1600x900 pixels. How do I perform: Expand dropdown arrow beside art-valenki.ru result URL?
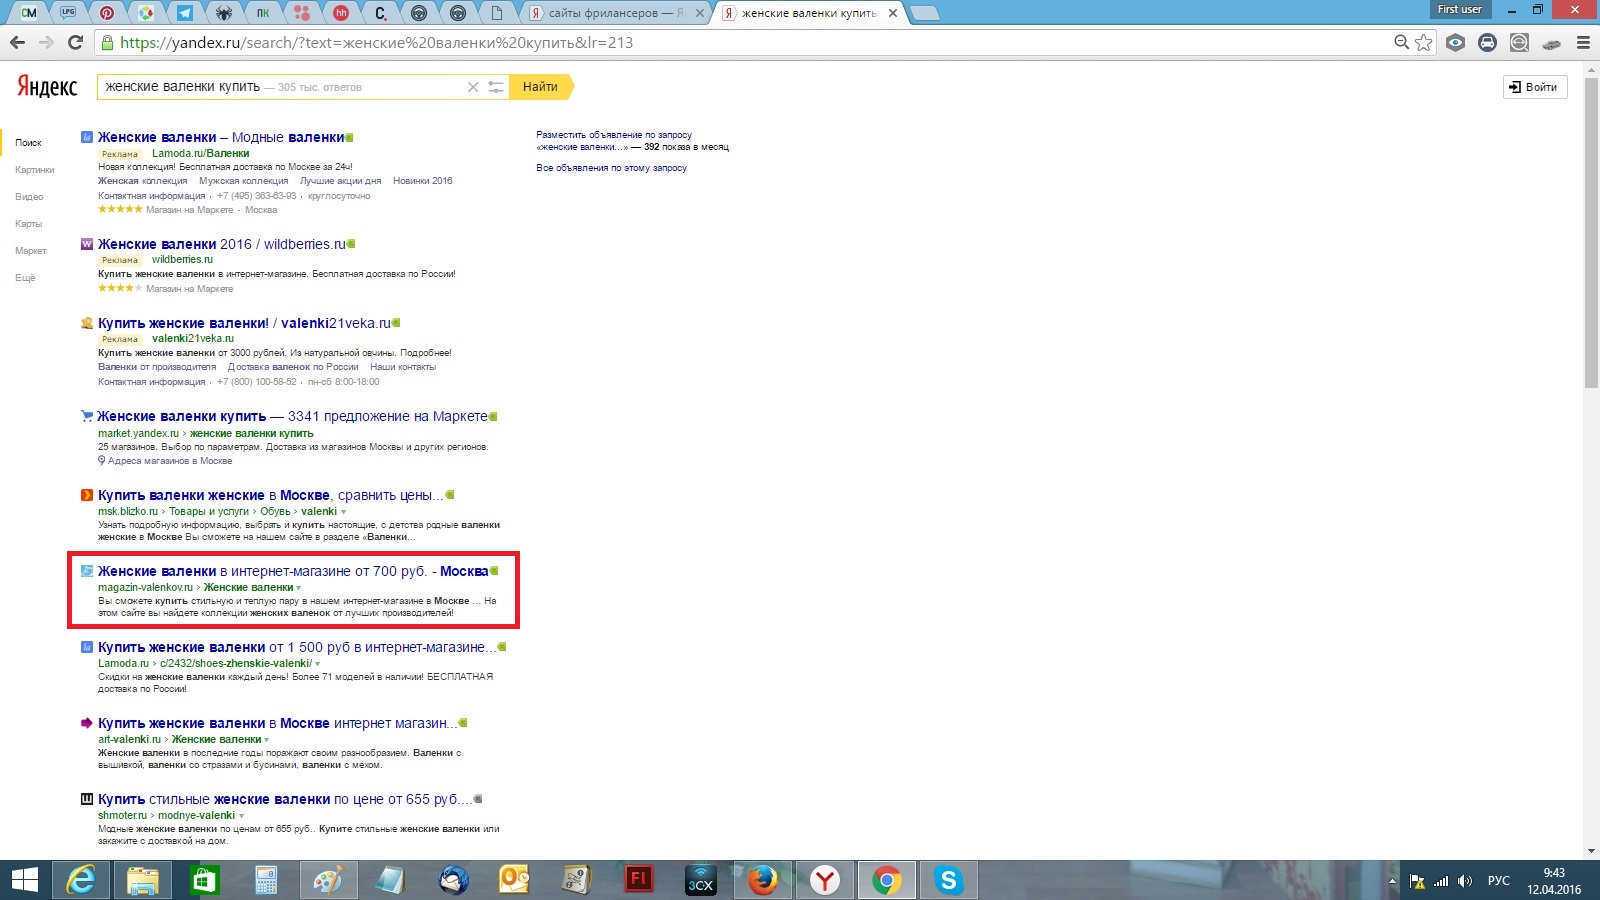[x=267, y=740]
